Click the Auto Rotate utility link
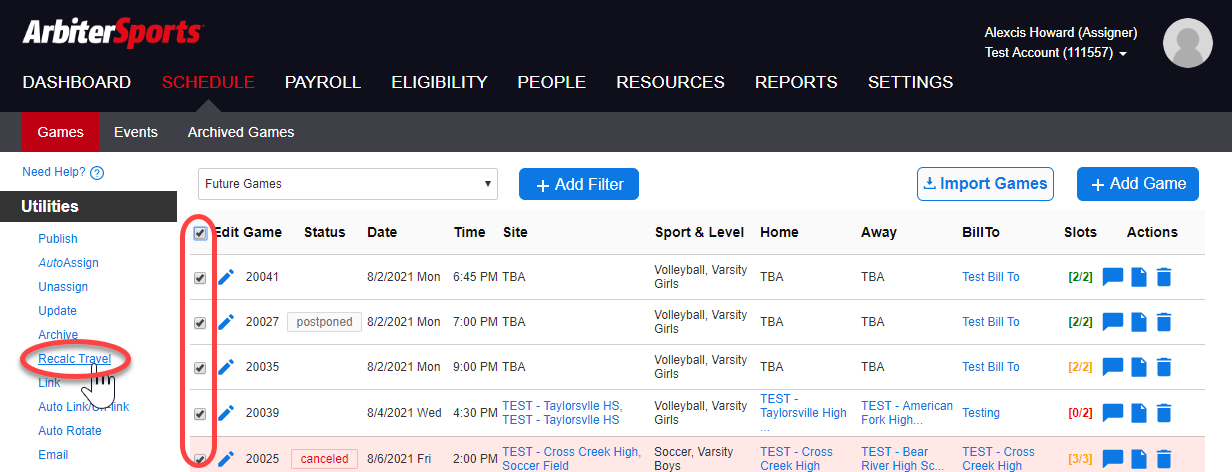Screen dimensions: 1232x472 (x=70, y=431)
